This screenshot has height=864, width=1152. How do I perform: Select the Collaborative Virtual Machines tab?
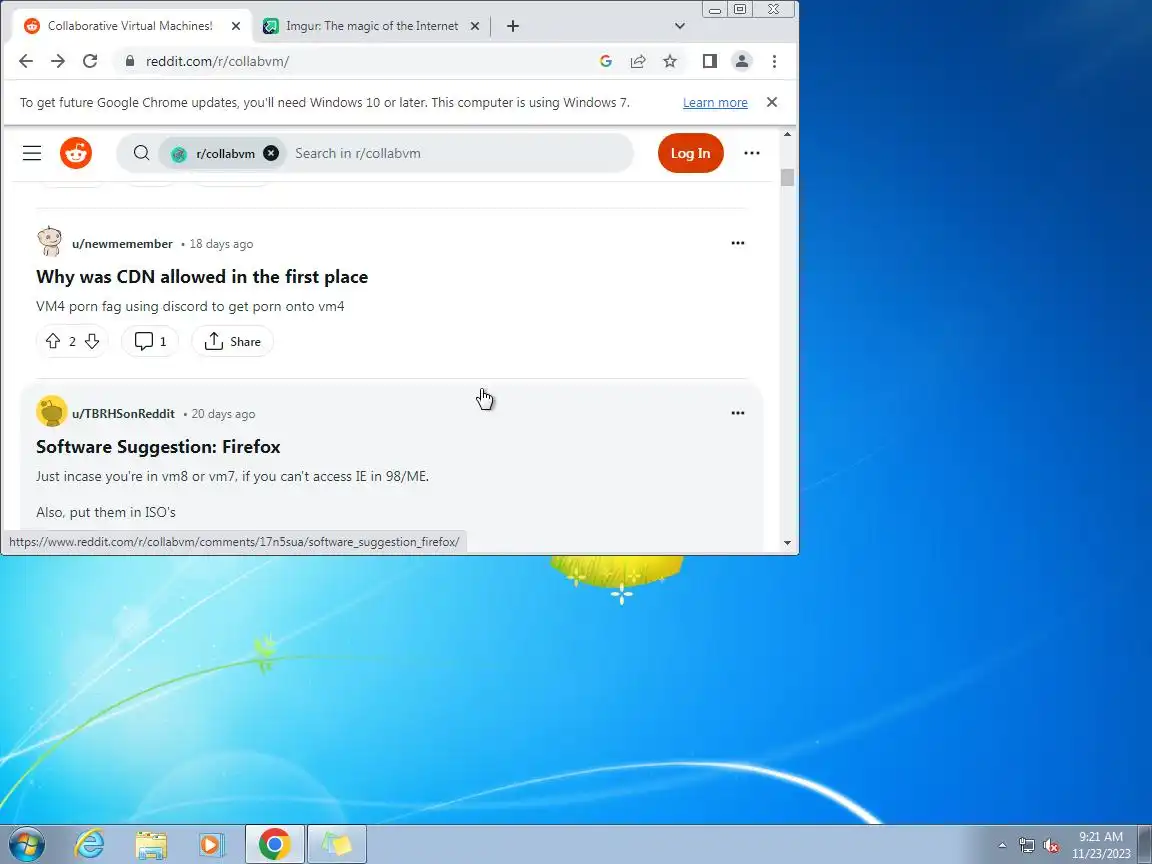coord(130,26)
